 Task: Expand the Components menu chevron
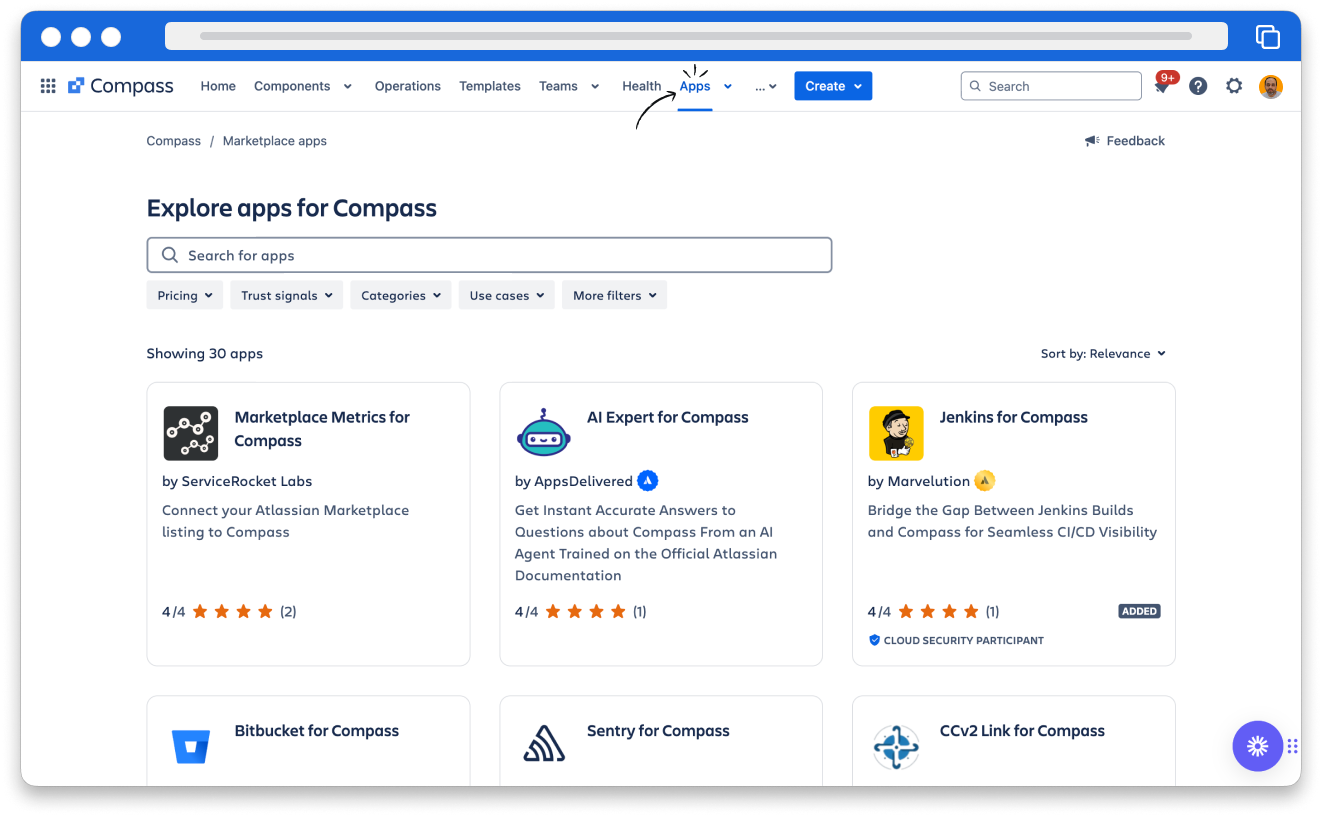[348, 86]
